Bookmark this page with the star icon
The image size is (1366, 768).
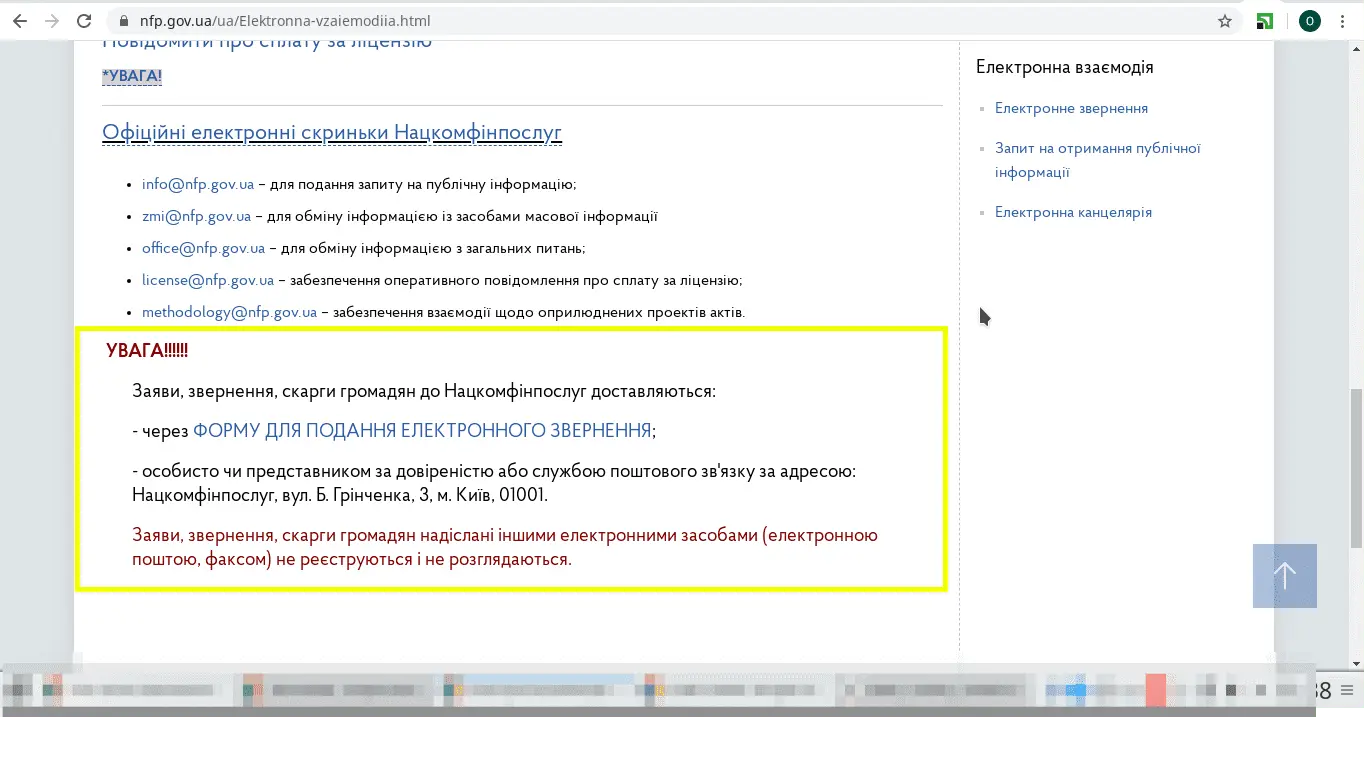1225,21
